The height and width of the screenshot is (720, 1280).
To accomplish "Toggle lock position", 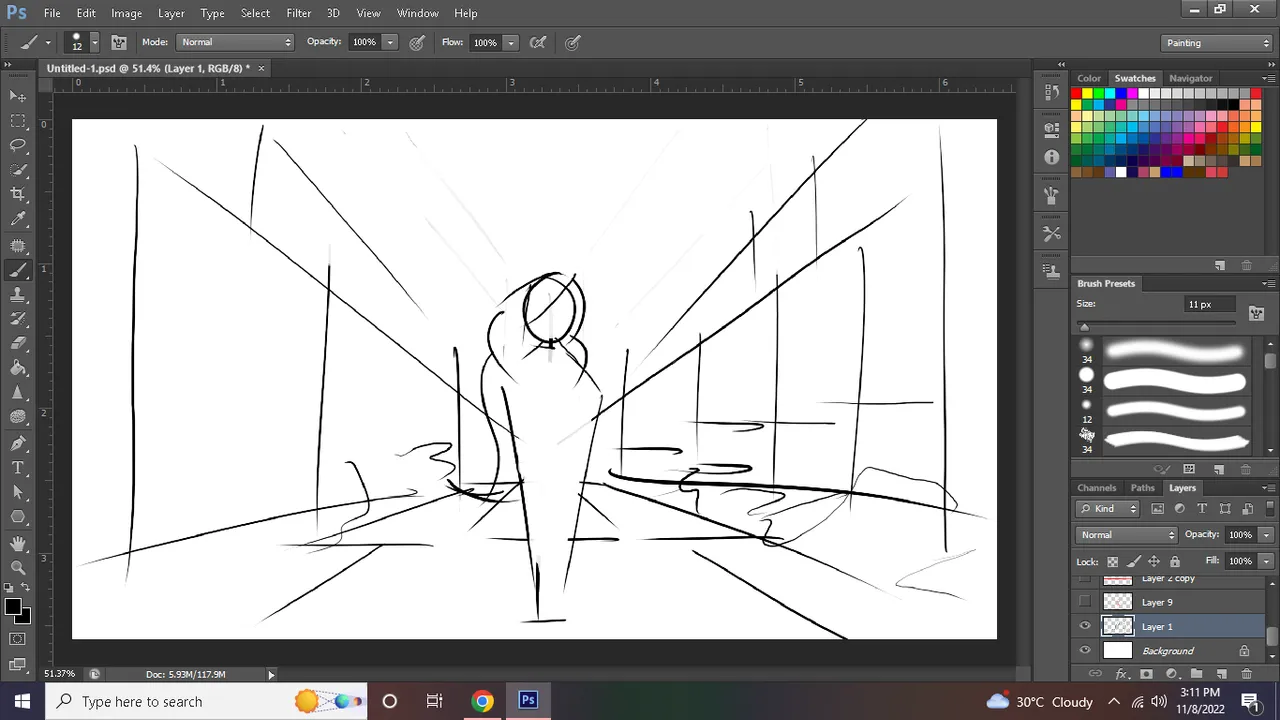I will (1154, 561).
